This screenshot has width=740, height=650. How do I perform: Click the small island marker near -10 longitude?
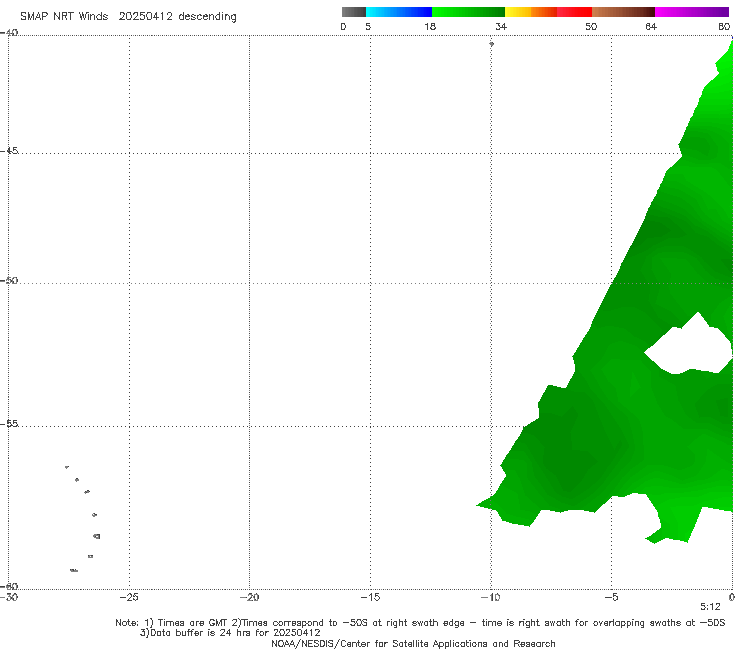click(491, 44)
